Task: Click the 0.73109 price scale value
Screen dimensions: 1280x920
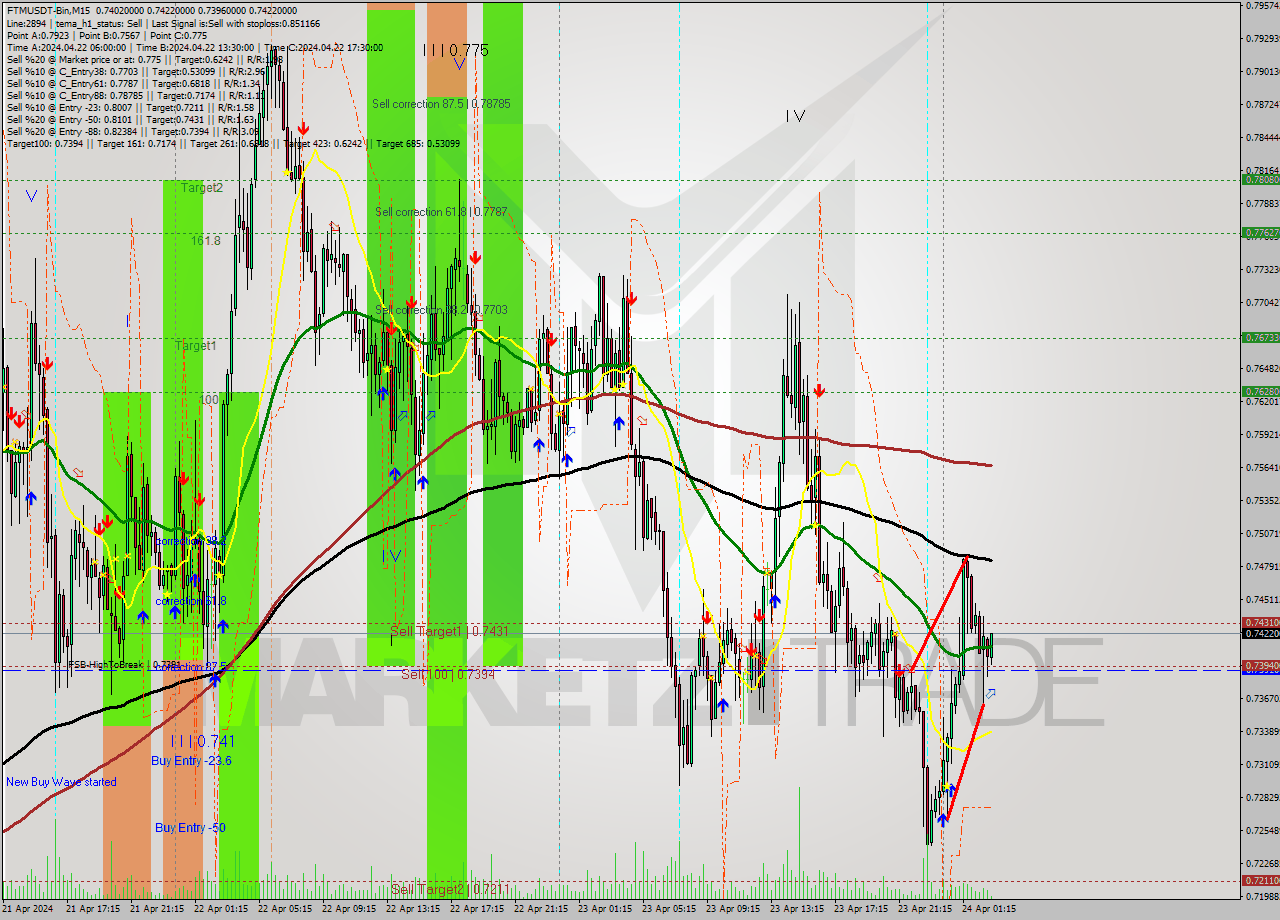Action: pos(1262,764)
